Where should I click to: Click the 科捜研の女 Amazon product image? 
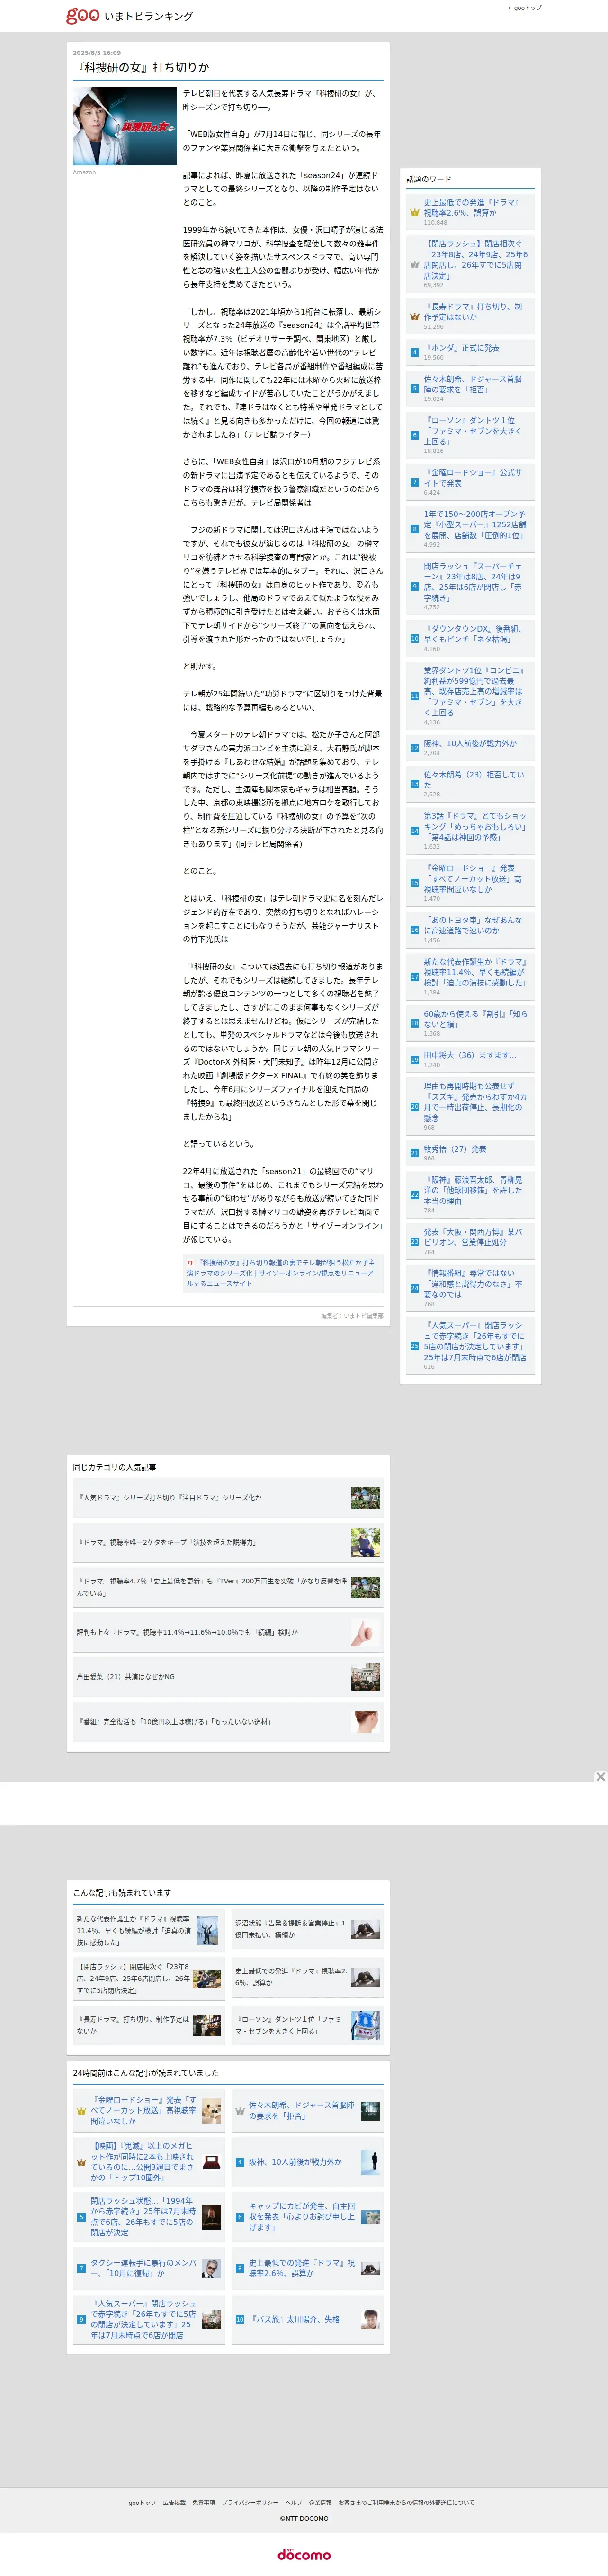(x=124, y=126)
